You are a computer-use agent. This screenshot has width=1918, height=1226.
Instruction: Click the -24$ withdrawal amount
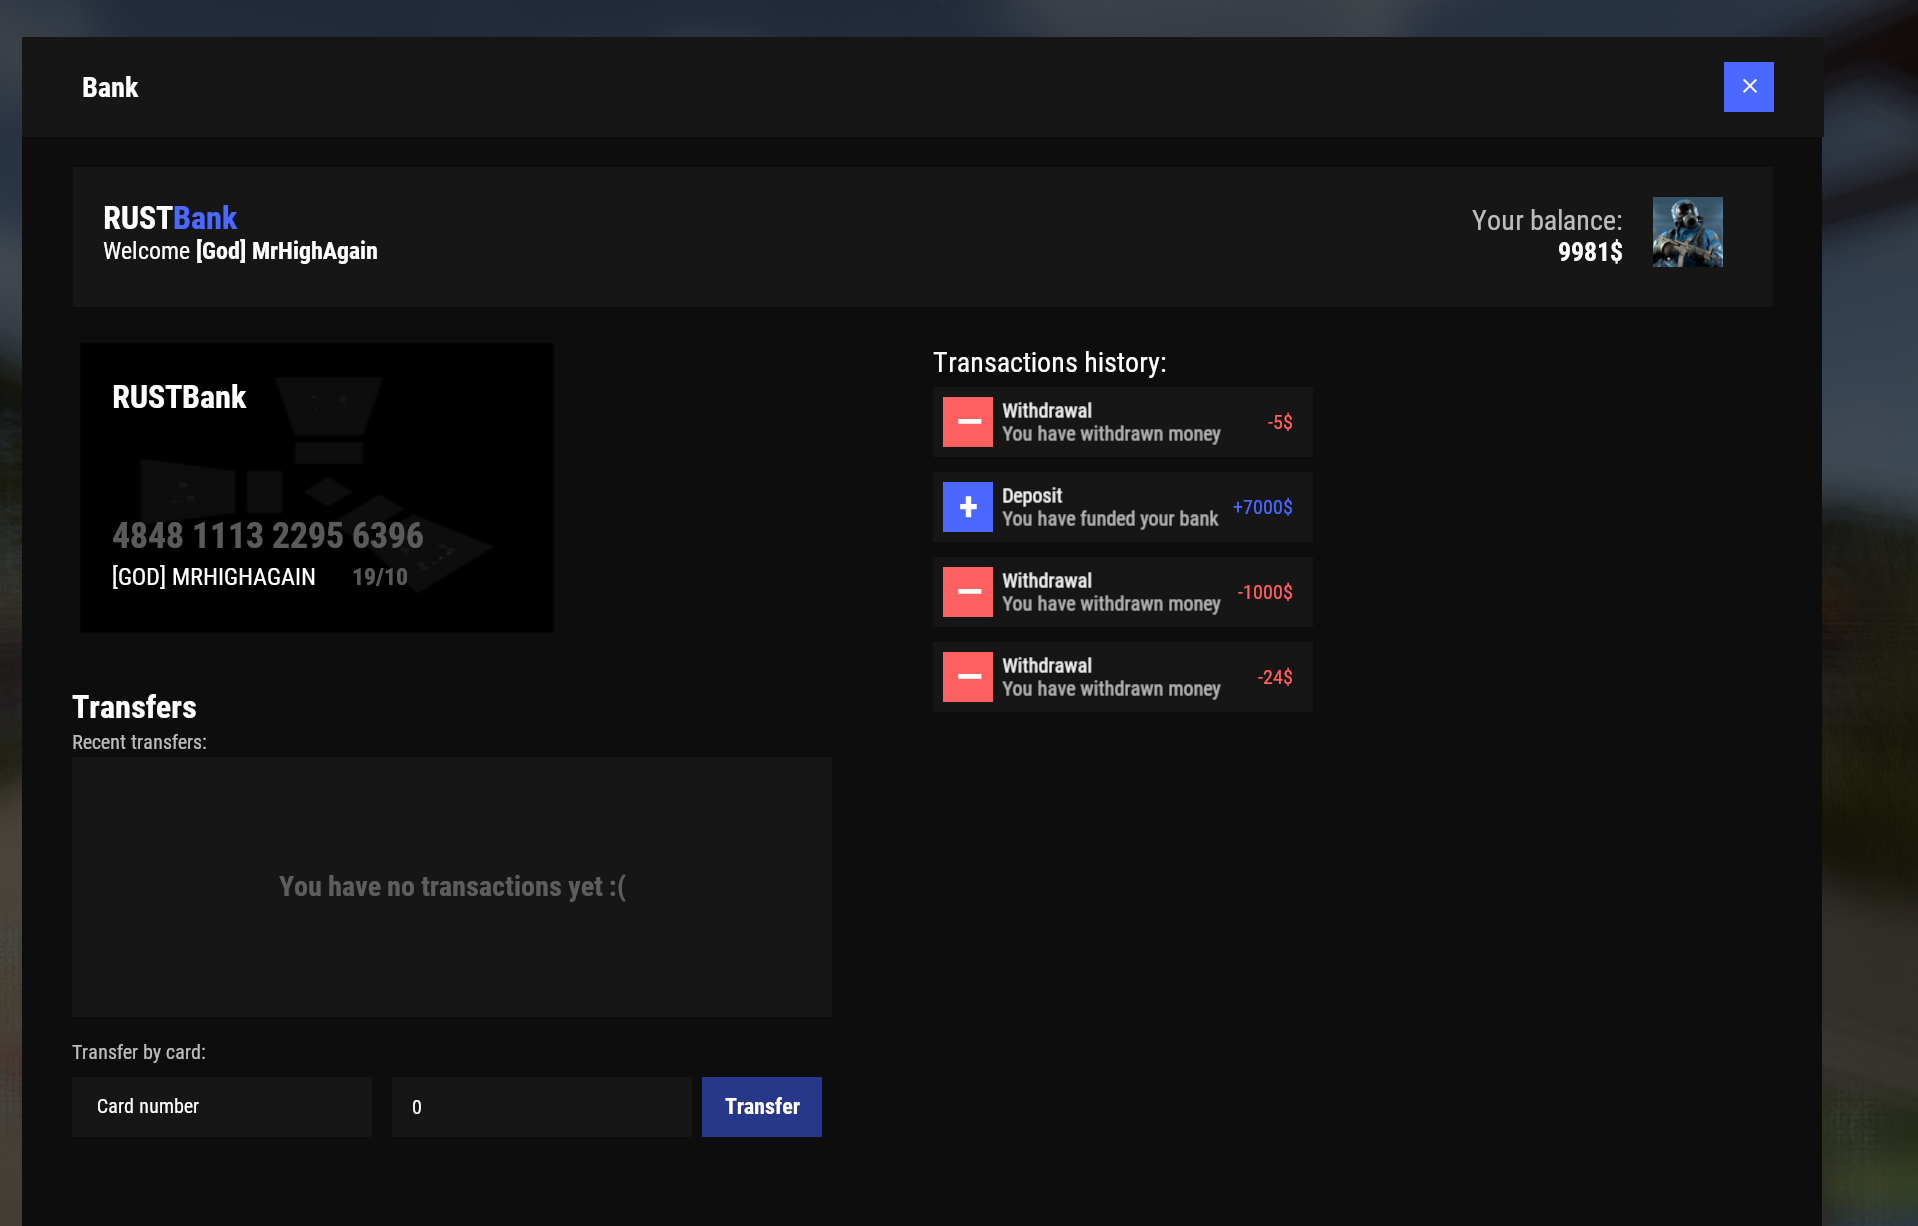(x=1274, y=677)
